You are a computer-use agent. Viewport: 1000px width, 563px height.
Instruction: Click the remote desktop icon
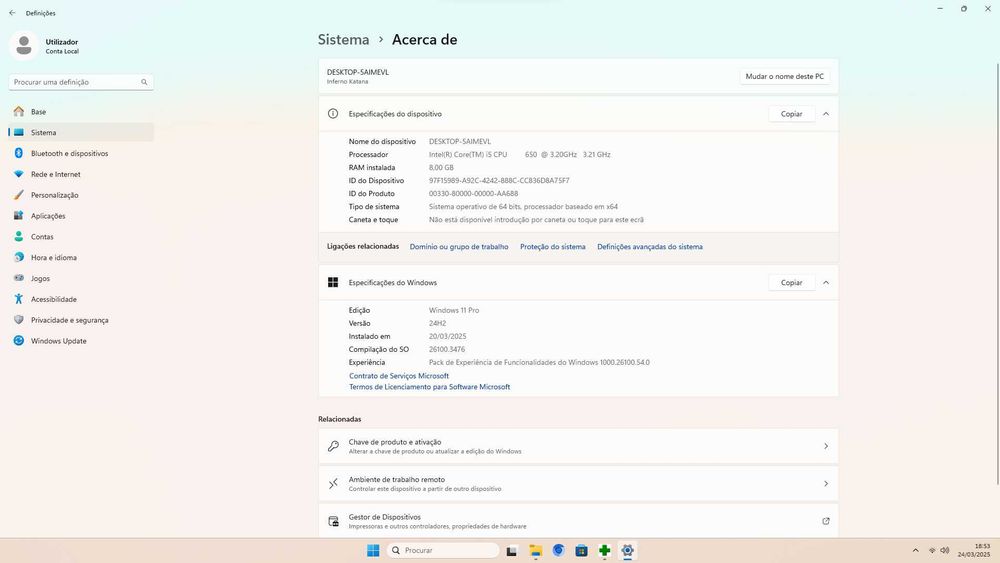pyautogui.click(x=333, y=484)
